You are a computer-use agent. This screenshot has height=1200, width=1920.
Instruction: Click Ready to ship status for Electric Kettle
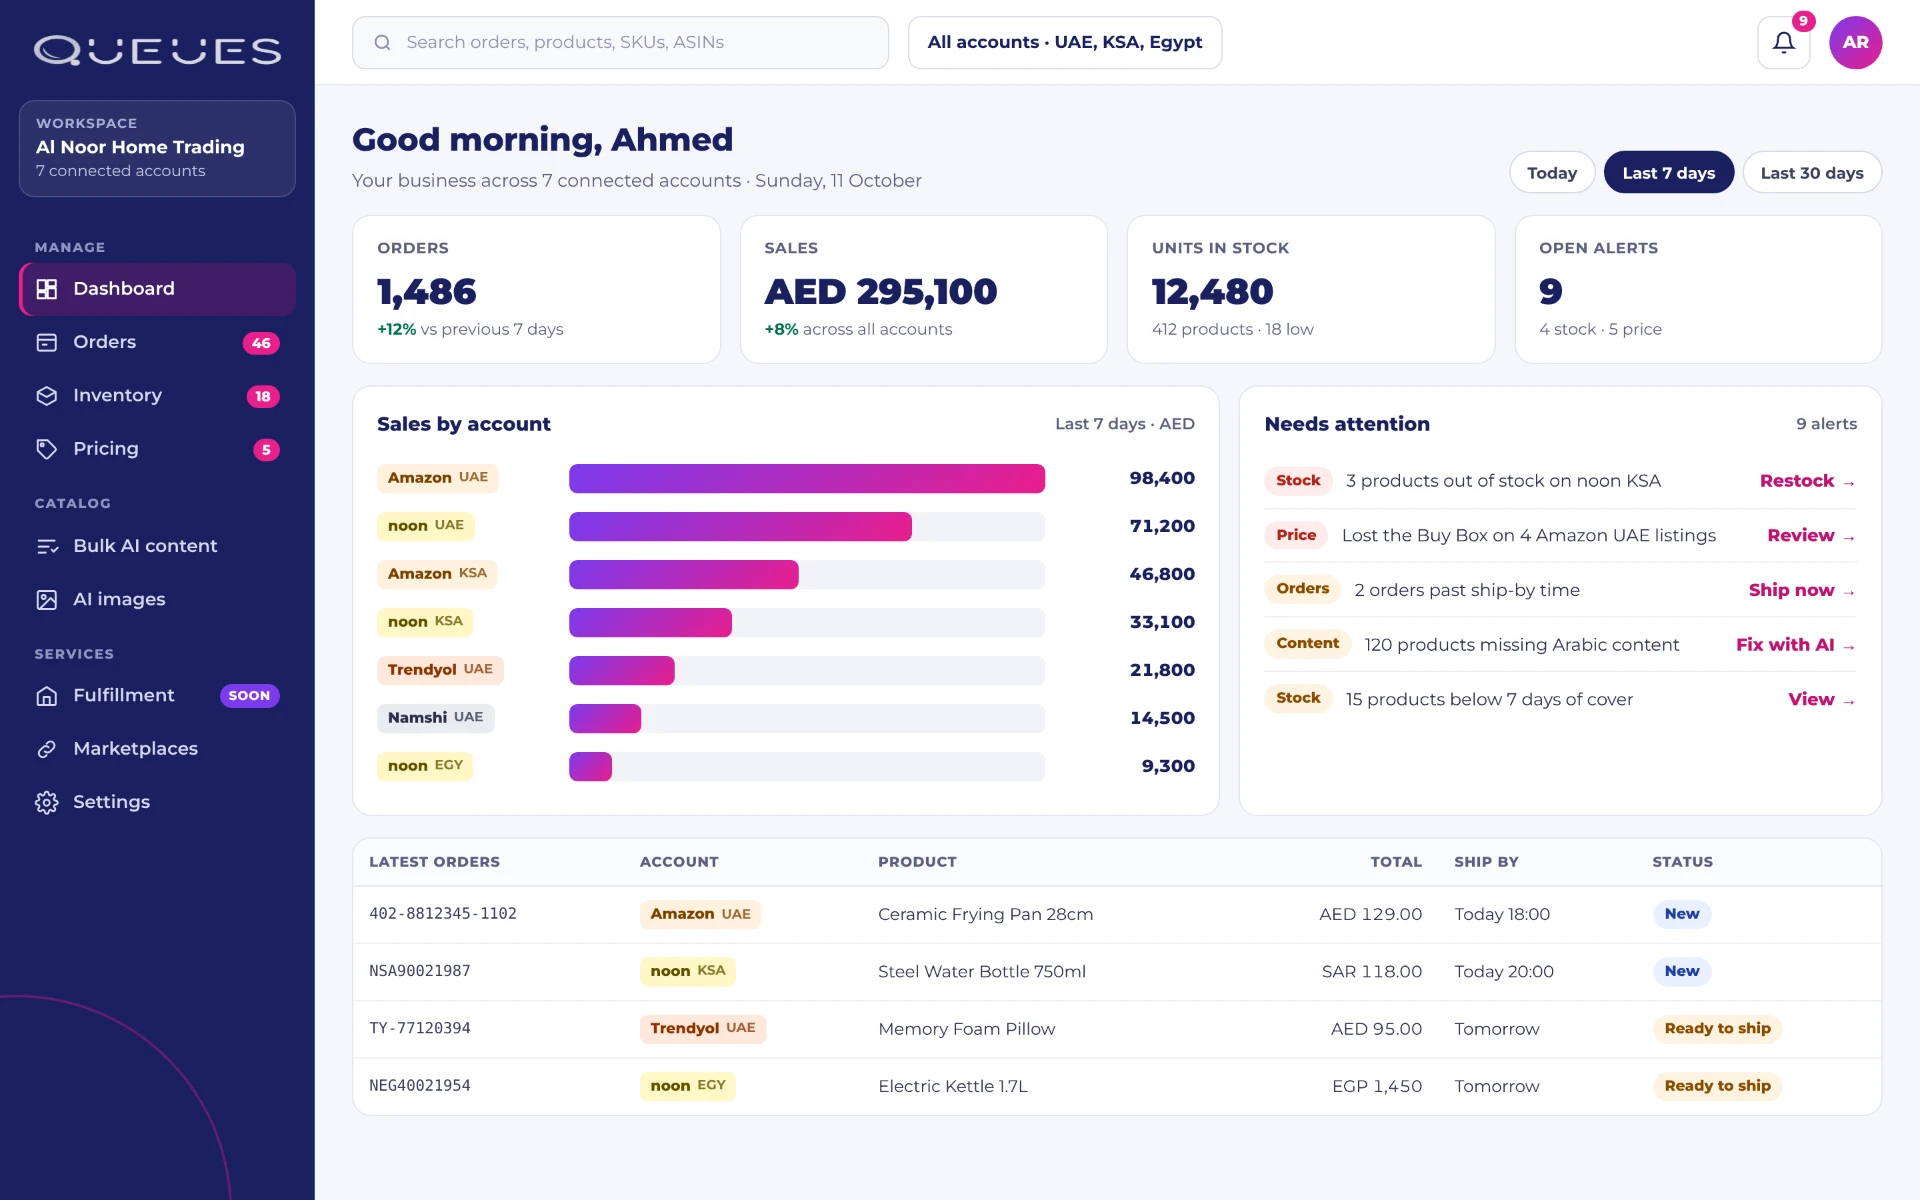pos(1717,1086)
